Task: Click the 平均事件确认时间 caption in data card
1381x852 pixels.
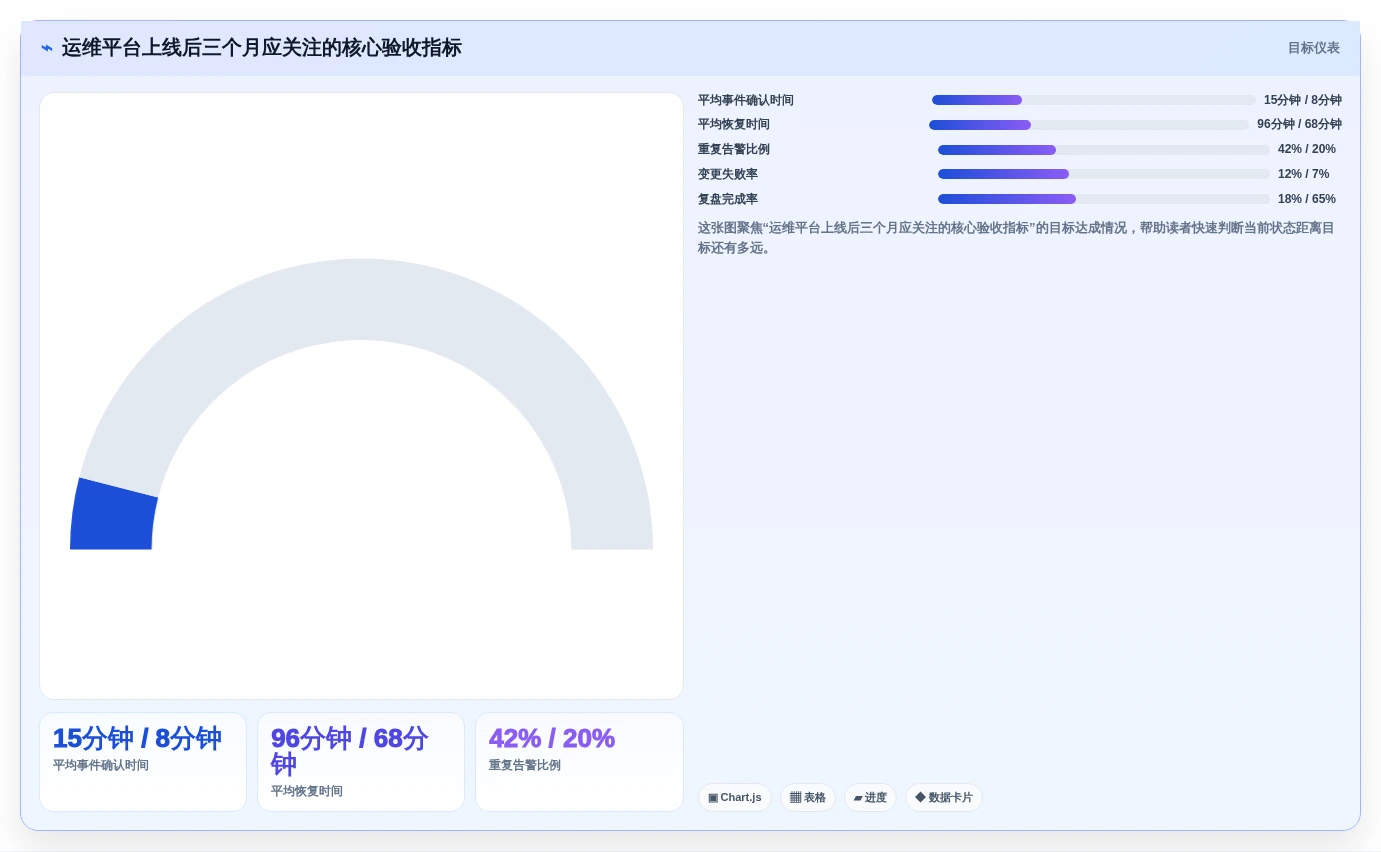Action: (x=101, y=765)
